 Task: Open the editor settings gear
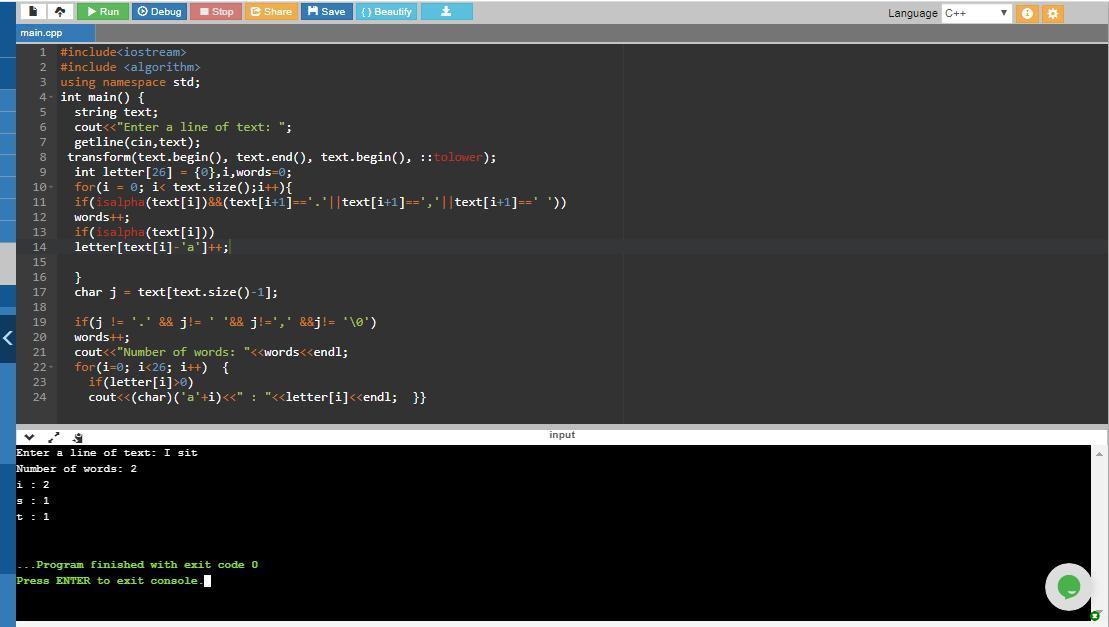point(1052,13)
